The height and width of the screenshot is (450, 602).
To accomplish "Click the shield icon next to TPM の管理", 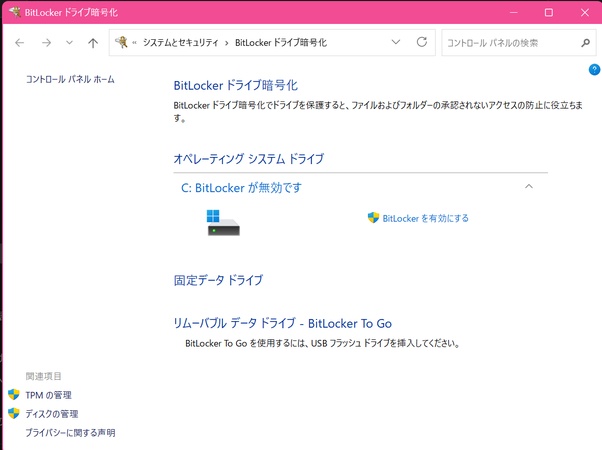I will point(14,394).
